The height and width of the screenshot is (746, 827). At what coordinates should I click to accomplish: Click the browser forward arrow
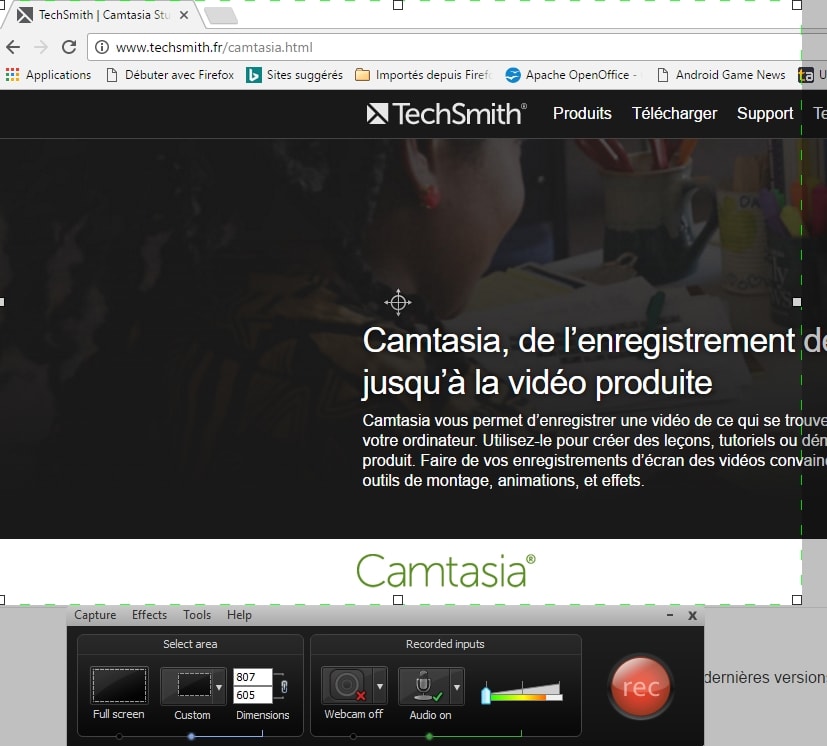click(x=41, y=47)
